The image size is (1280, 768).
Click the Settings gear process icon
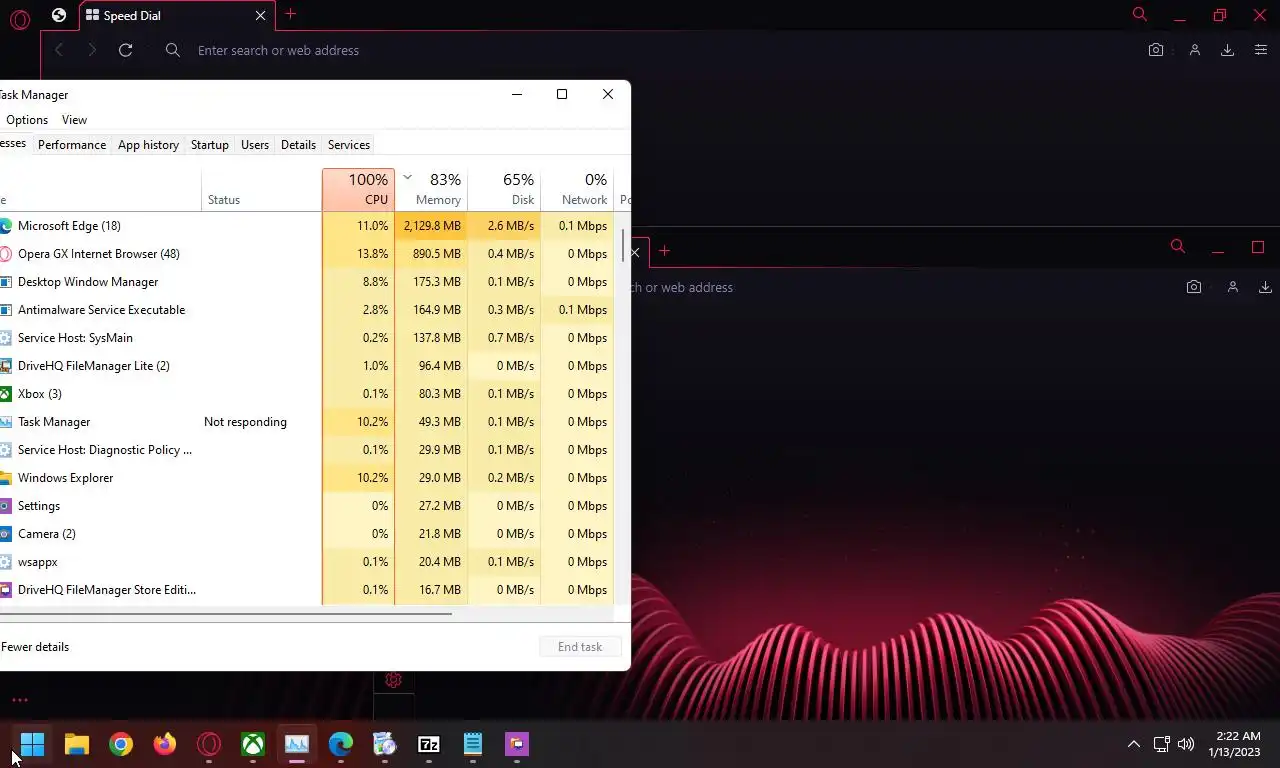[5, 506]
